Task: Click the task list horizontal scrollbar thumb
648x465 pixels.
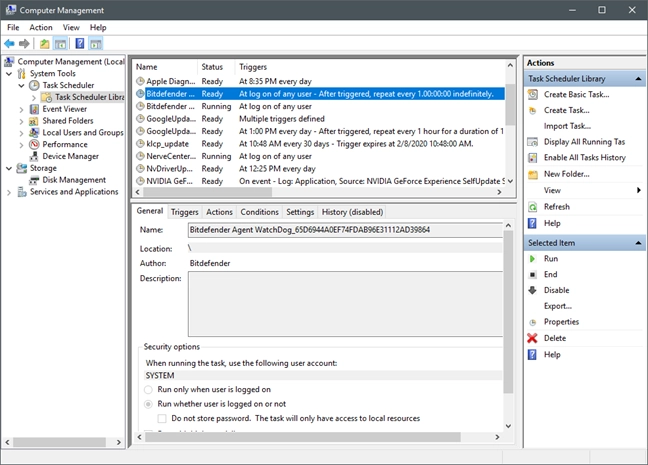Action: coord(207,192)
